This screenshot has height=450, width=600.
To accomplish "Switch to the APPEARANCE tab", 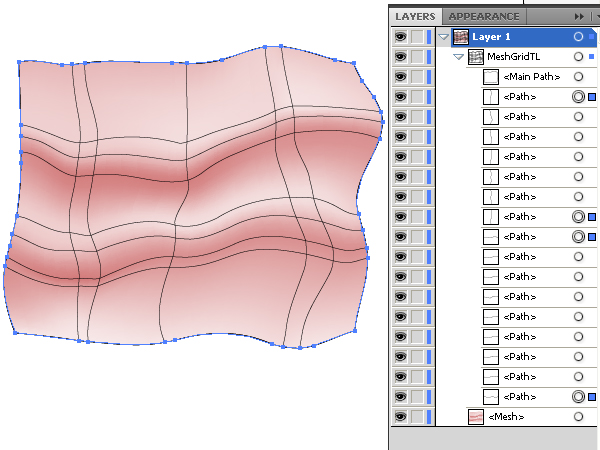I will pos(484,16).
